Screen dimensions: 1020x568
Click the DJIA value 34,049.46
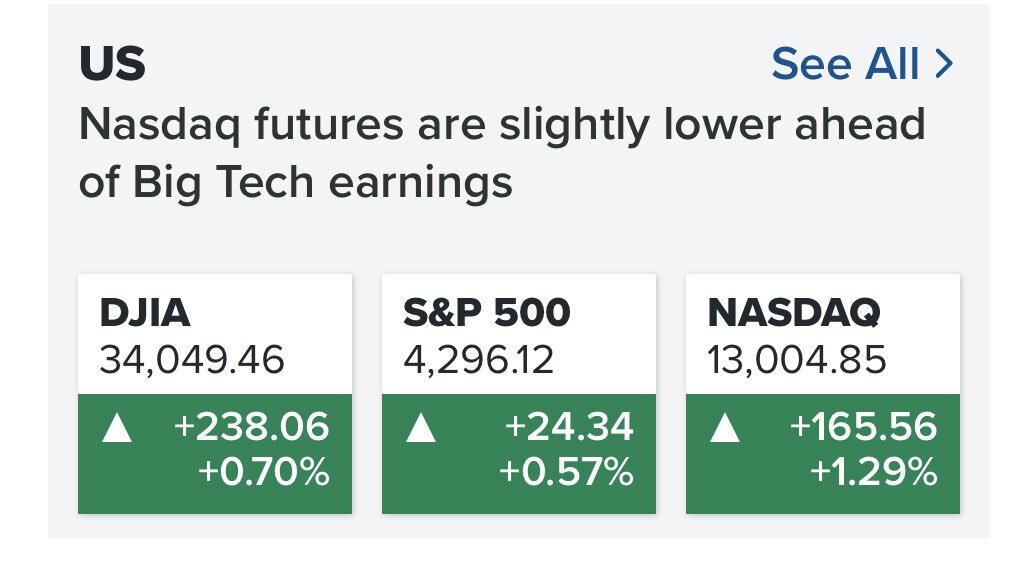192,359
